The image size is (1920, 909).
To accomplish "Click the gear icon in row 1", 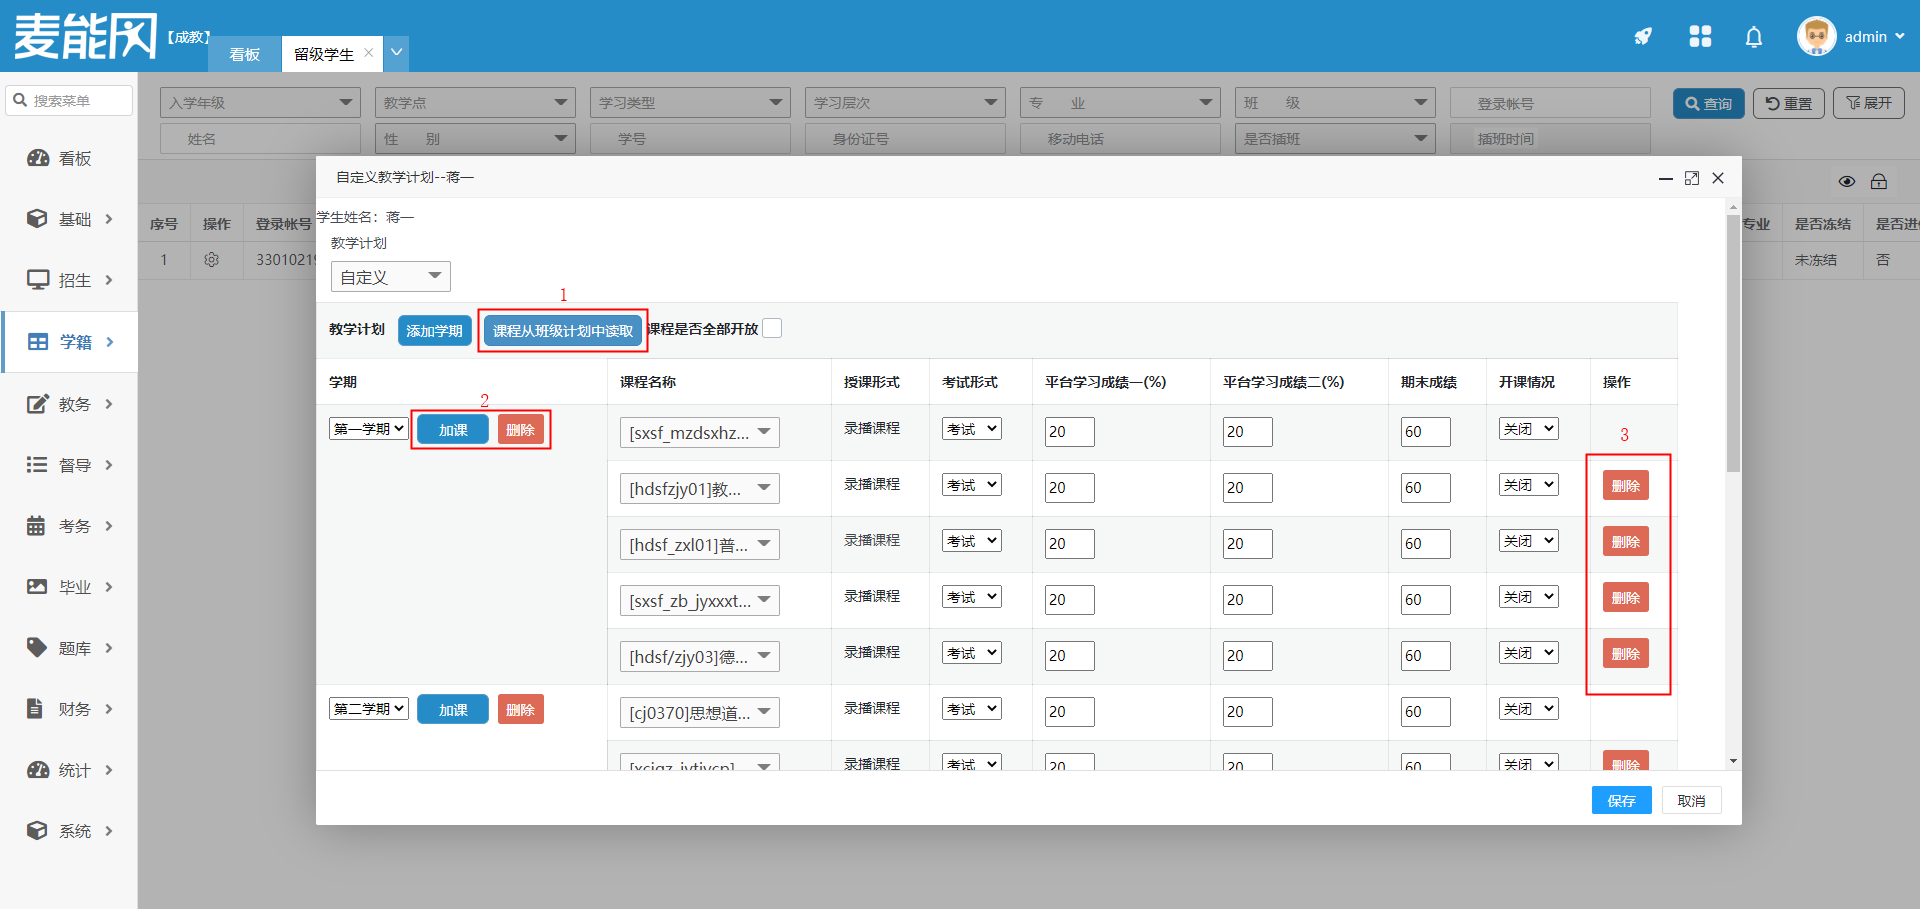I will click(x=211, y=260).
